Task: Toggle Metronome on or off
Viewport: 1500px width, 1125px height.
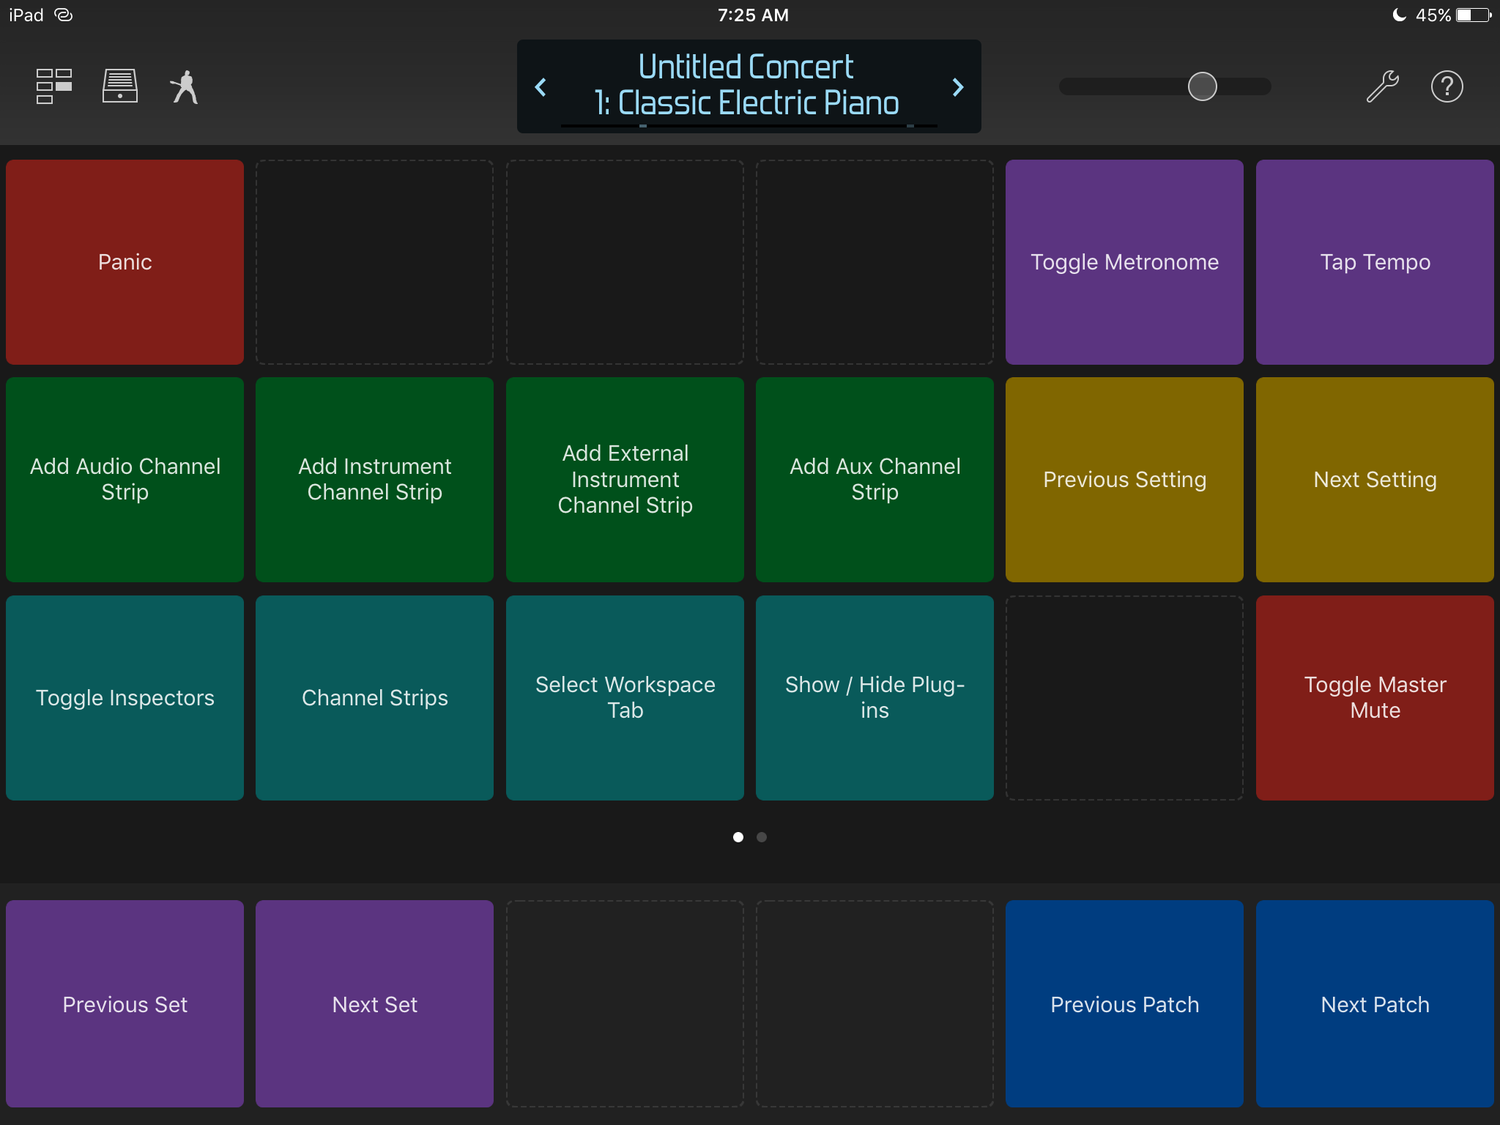Action: 1124,262
